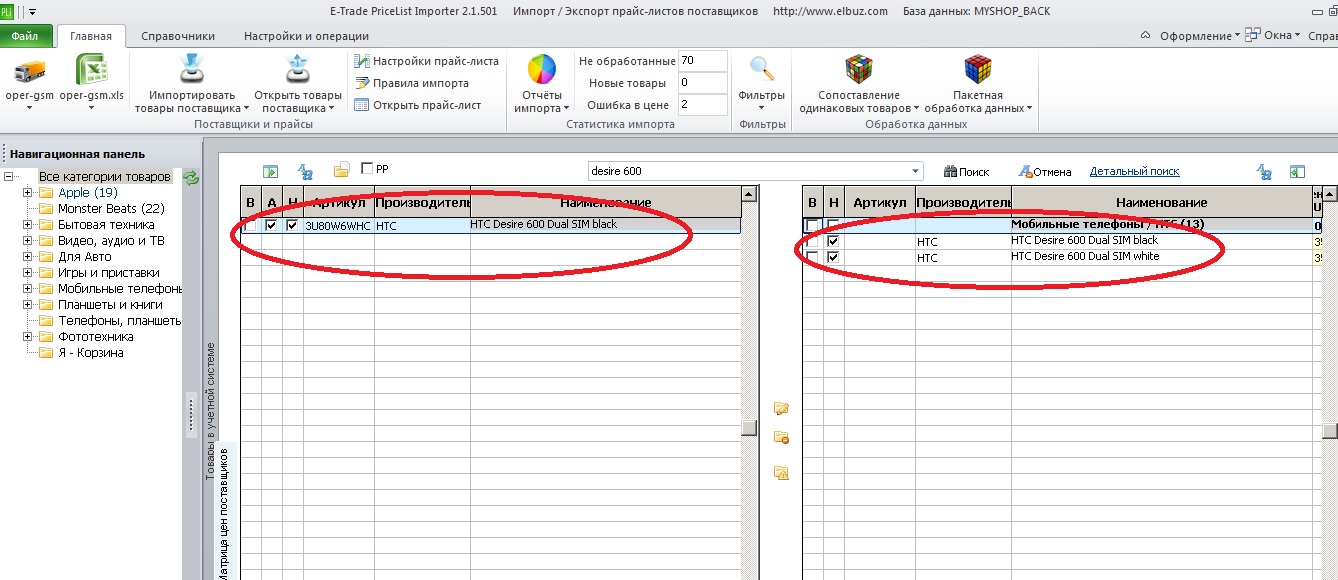
Task: Open the Детальный поиск link
Action: click(x=1134, y=172)
